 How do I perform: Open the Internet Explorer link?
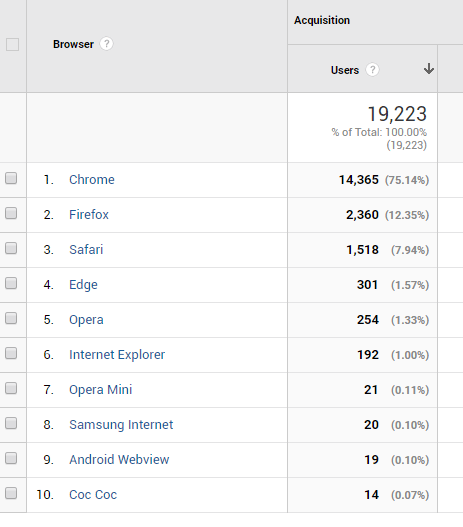[117, 355]
